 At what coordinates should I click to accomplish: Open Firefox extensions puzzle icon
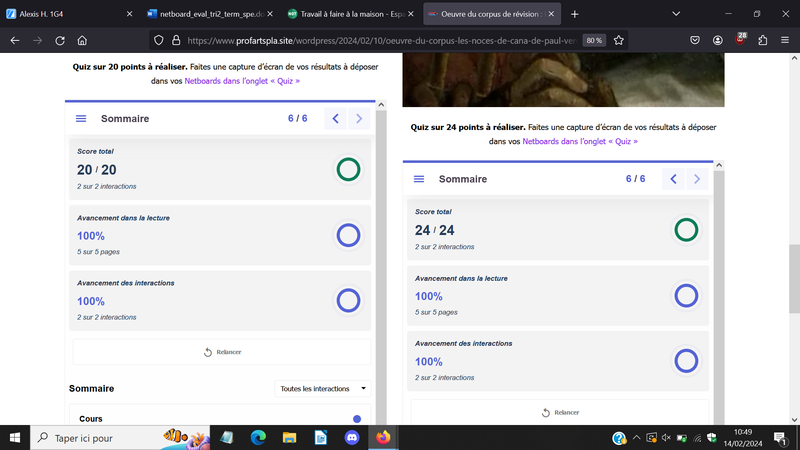point(763,40)
